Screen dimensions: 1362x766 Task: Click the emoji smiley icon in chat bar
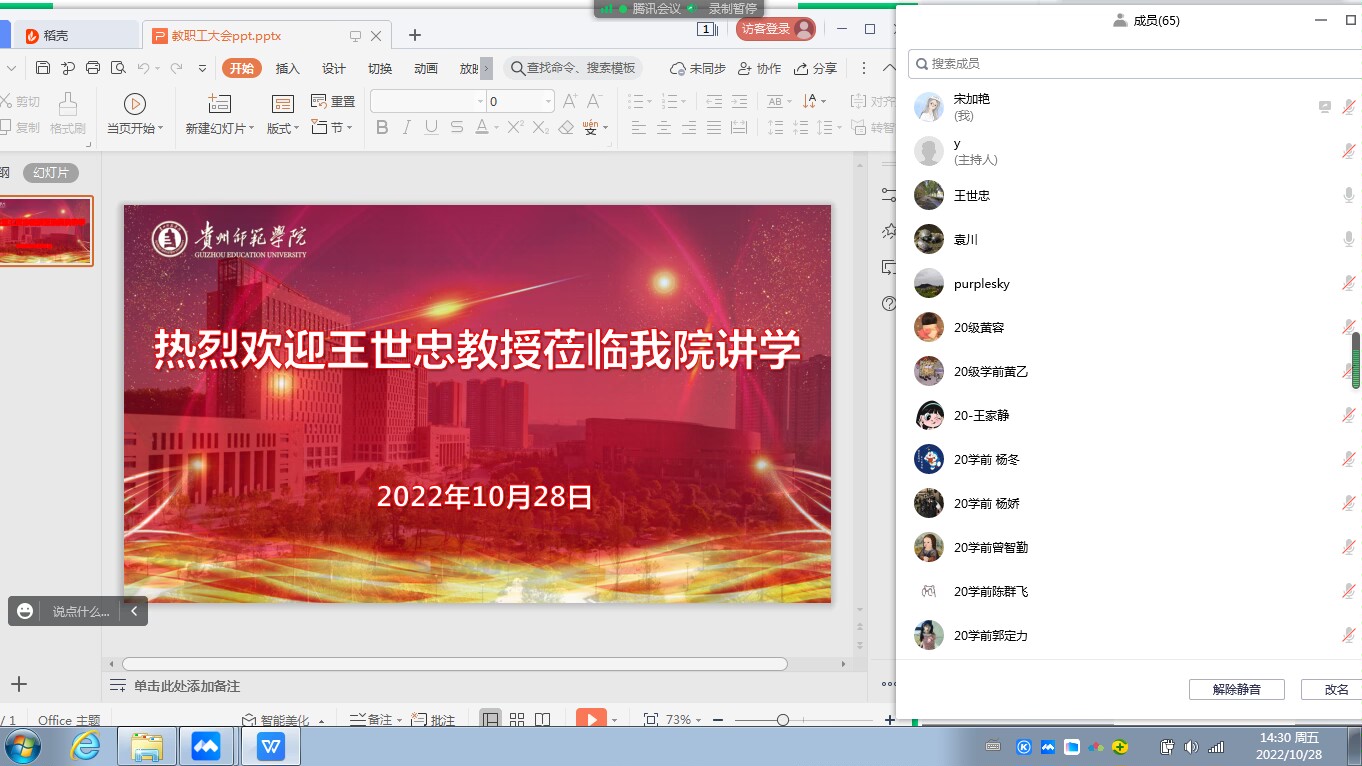tap(25, 611)
